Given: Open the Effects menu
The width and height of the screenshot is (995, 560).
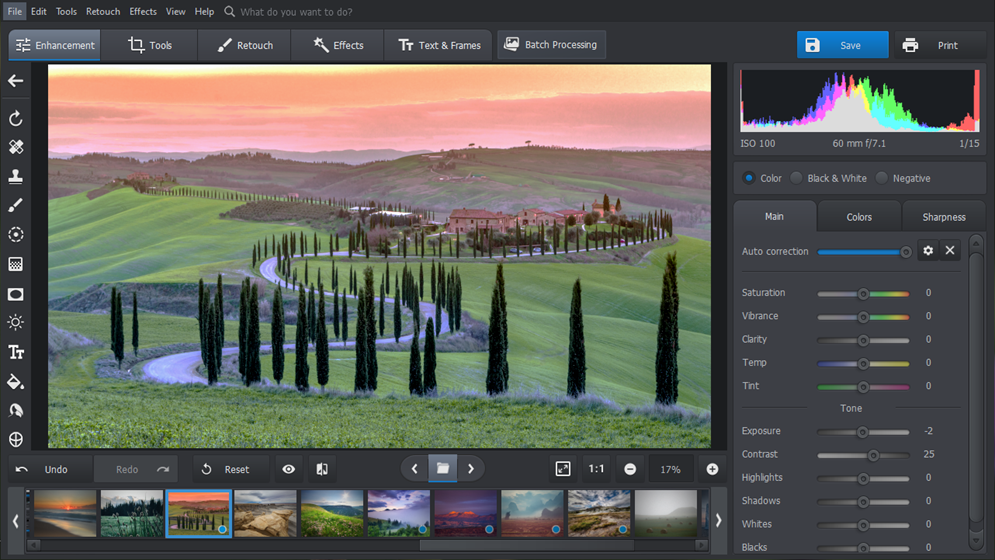Looking at the screenshot, I should click(x=143, y=12).
